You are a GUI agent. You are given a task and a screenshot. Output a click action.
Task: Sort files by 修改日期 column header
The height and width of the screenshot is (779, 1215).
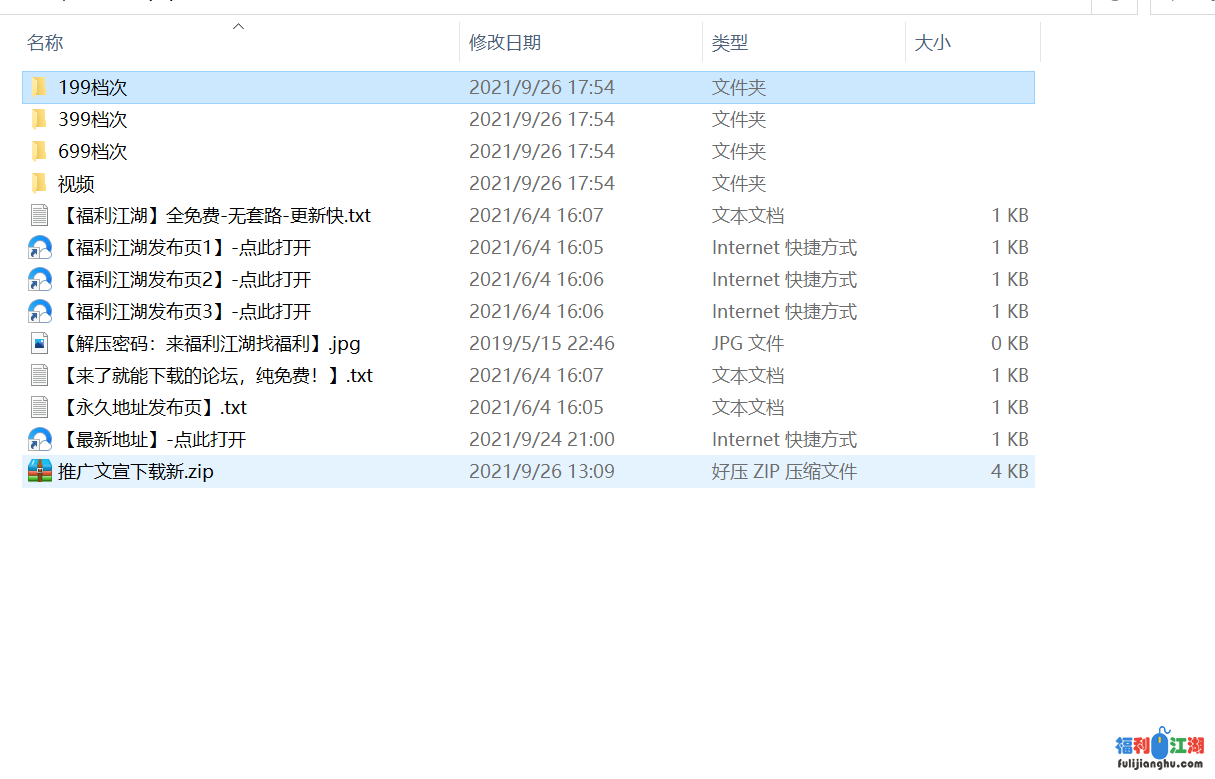point(505,42)
